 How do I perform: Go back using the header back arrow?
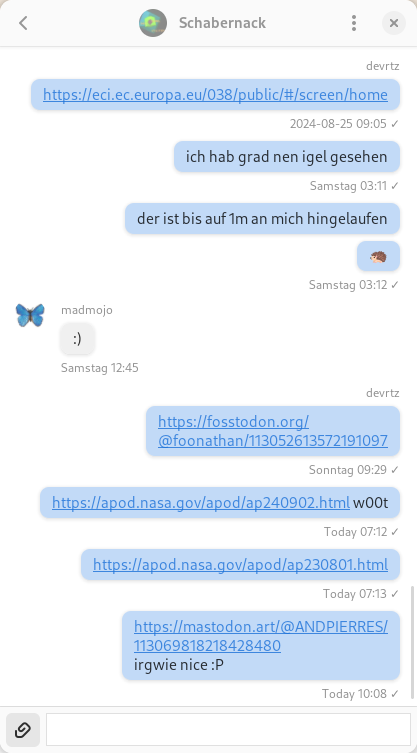tap(23, 23)
